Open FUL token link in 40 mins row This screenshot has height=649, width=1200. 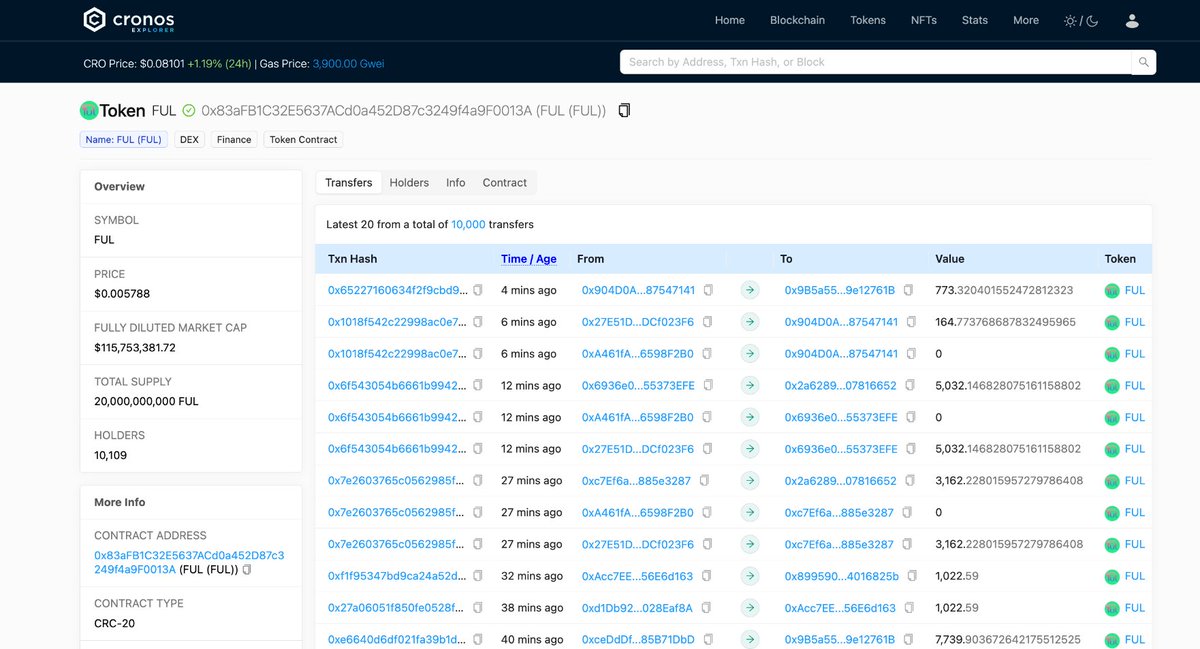coord(1135,640)
